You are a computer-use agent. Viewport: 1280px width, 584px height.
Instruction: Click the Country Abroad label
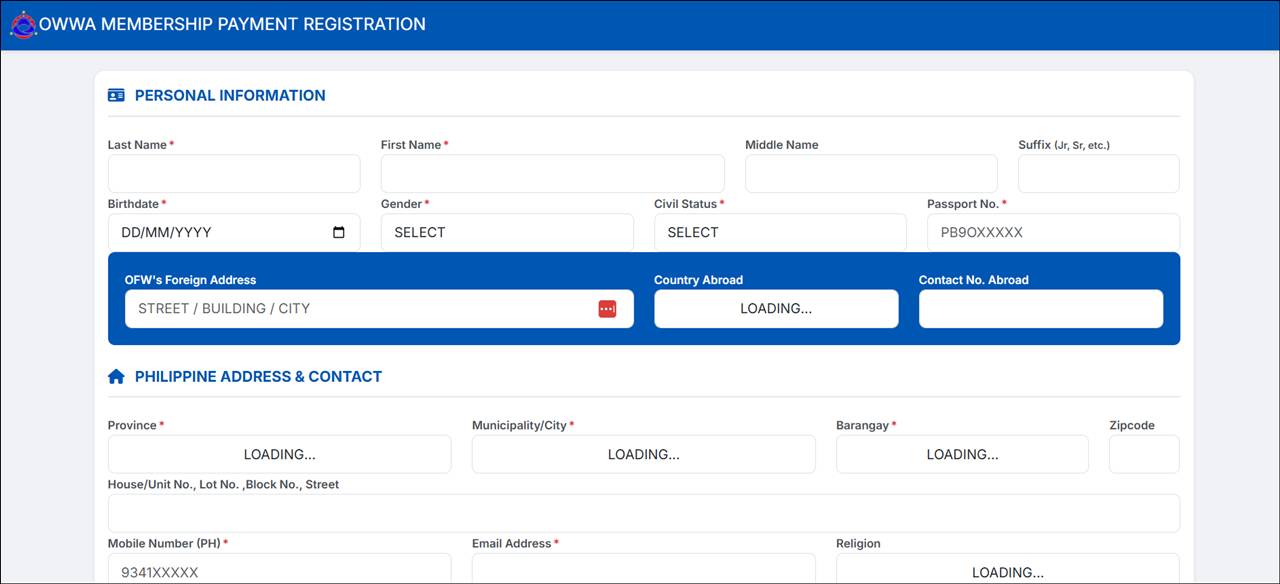click(698, 280)
